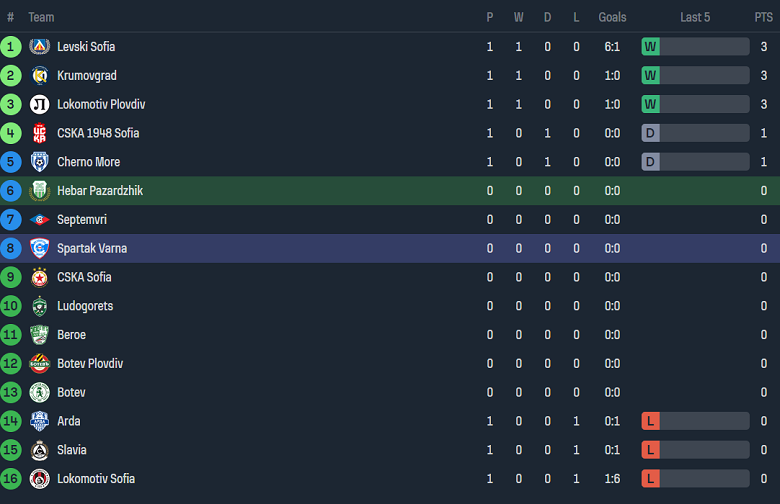
Task: Click Arda's red L result badge
Action: point(650,421)
